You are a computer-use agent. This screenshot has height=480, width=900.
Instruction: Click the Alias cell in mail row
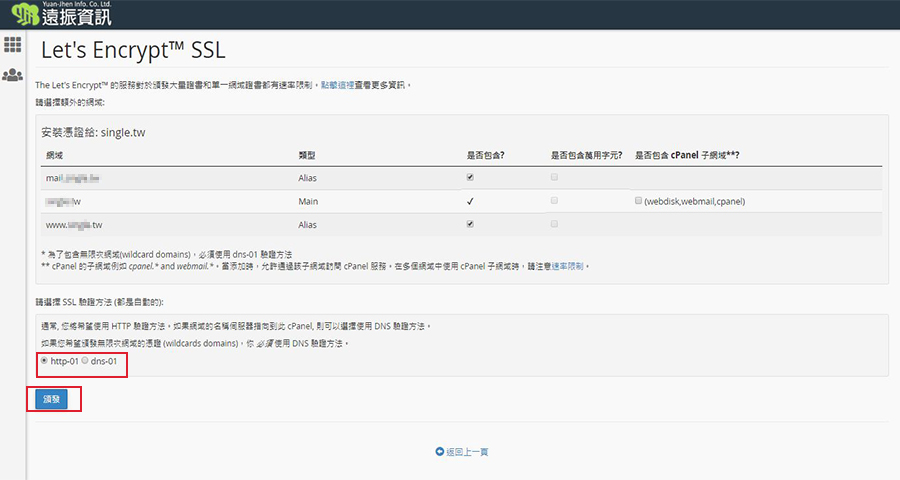coord(308,178)
